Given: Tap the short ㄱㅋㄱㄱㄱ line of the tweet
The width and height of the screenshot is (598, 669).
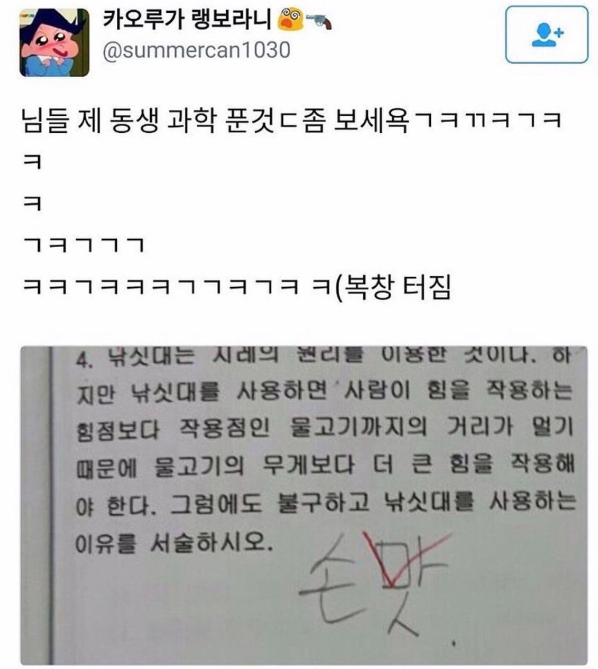Looking at the screenshot, I should (84, 245).
